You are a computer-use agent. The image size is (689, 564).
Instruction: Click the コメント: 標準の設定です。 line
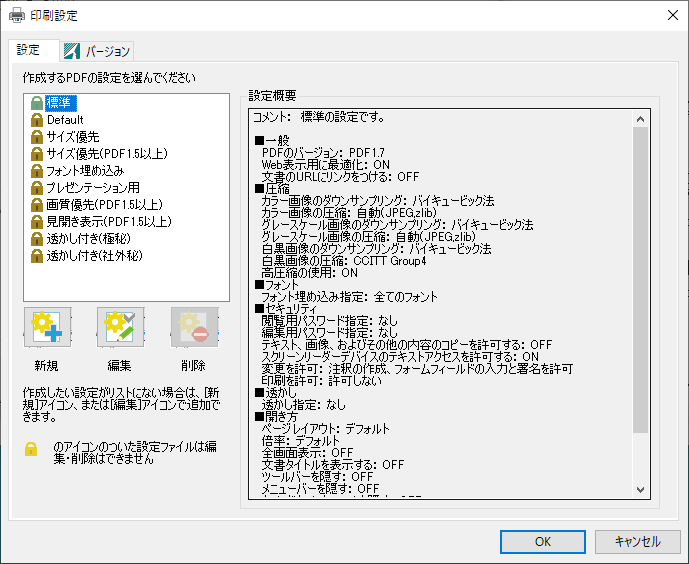(319, 117)
